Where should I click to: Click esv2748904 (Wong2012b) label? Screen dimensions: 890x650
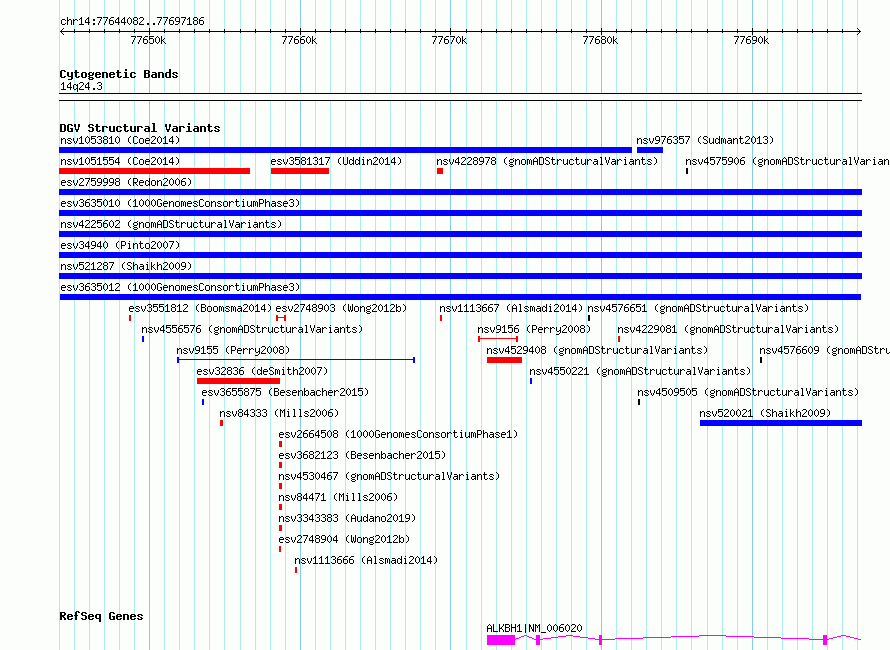pos(344,539)
